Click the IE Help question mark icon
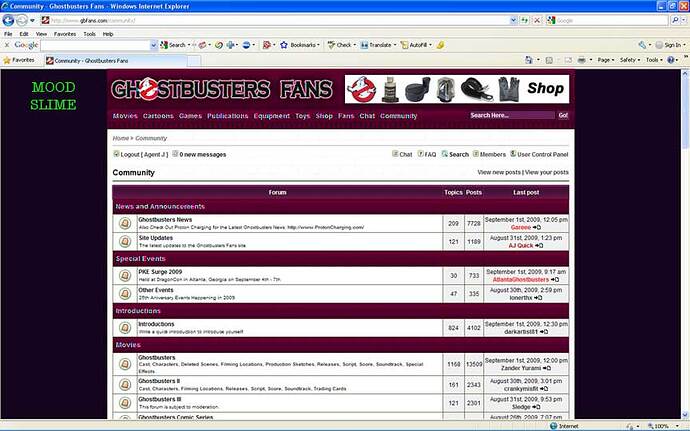The width and height of the screenshot is (690, 431). pos(671,60)
